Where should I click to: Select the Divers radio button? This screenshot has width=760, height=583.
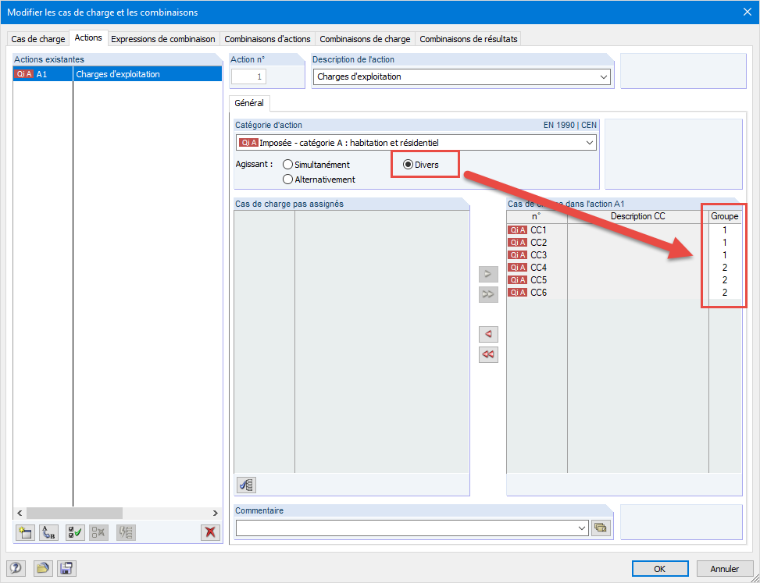(x=408, y=165)
